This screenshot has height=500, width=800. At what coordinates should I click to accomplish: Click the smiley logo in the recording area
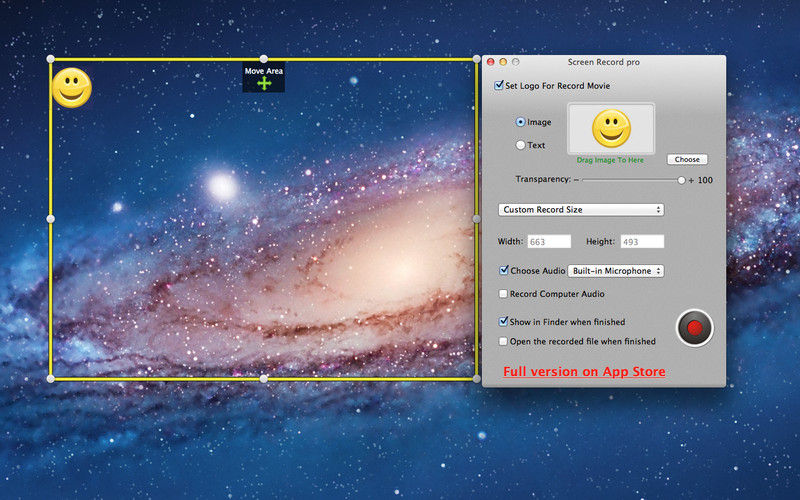pos(72,88)
